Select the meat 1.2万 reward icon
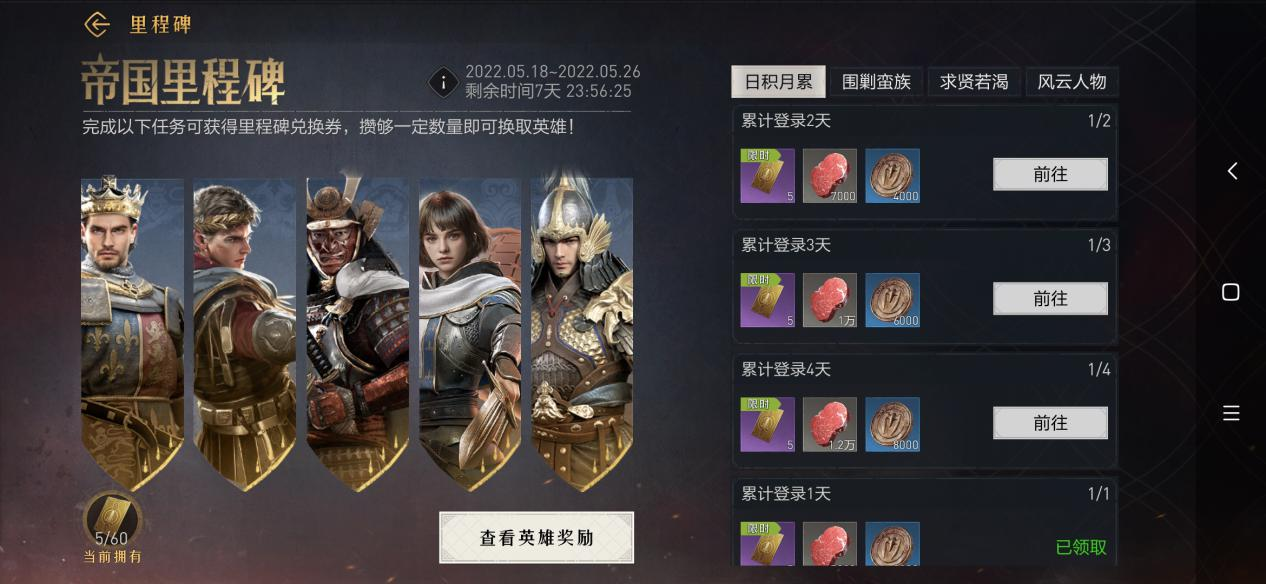Image resolution: width=1266 pixels, height=584 pixels. 829,424
